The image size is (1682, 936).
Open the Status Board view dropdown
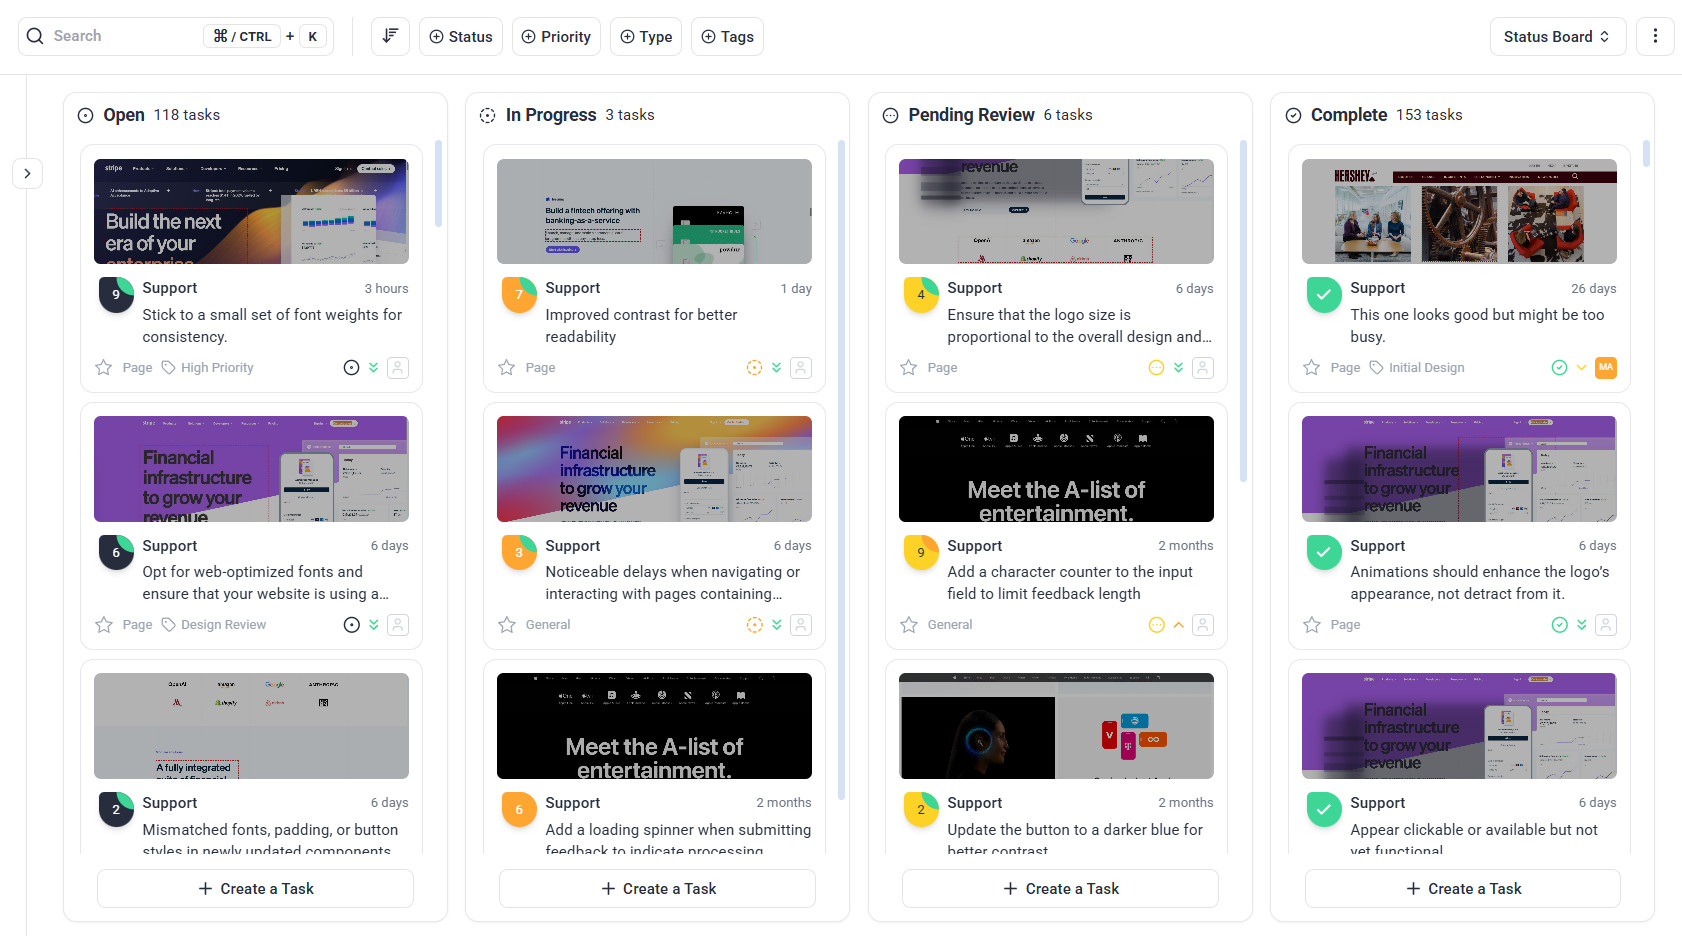click(x=1557, y=36)
